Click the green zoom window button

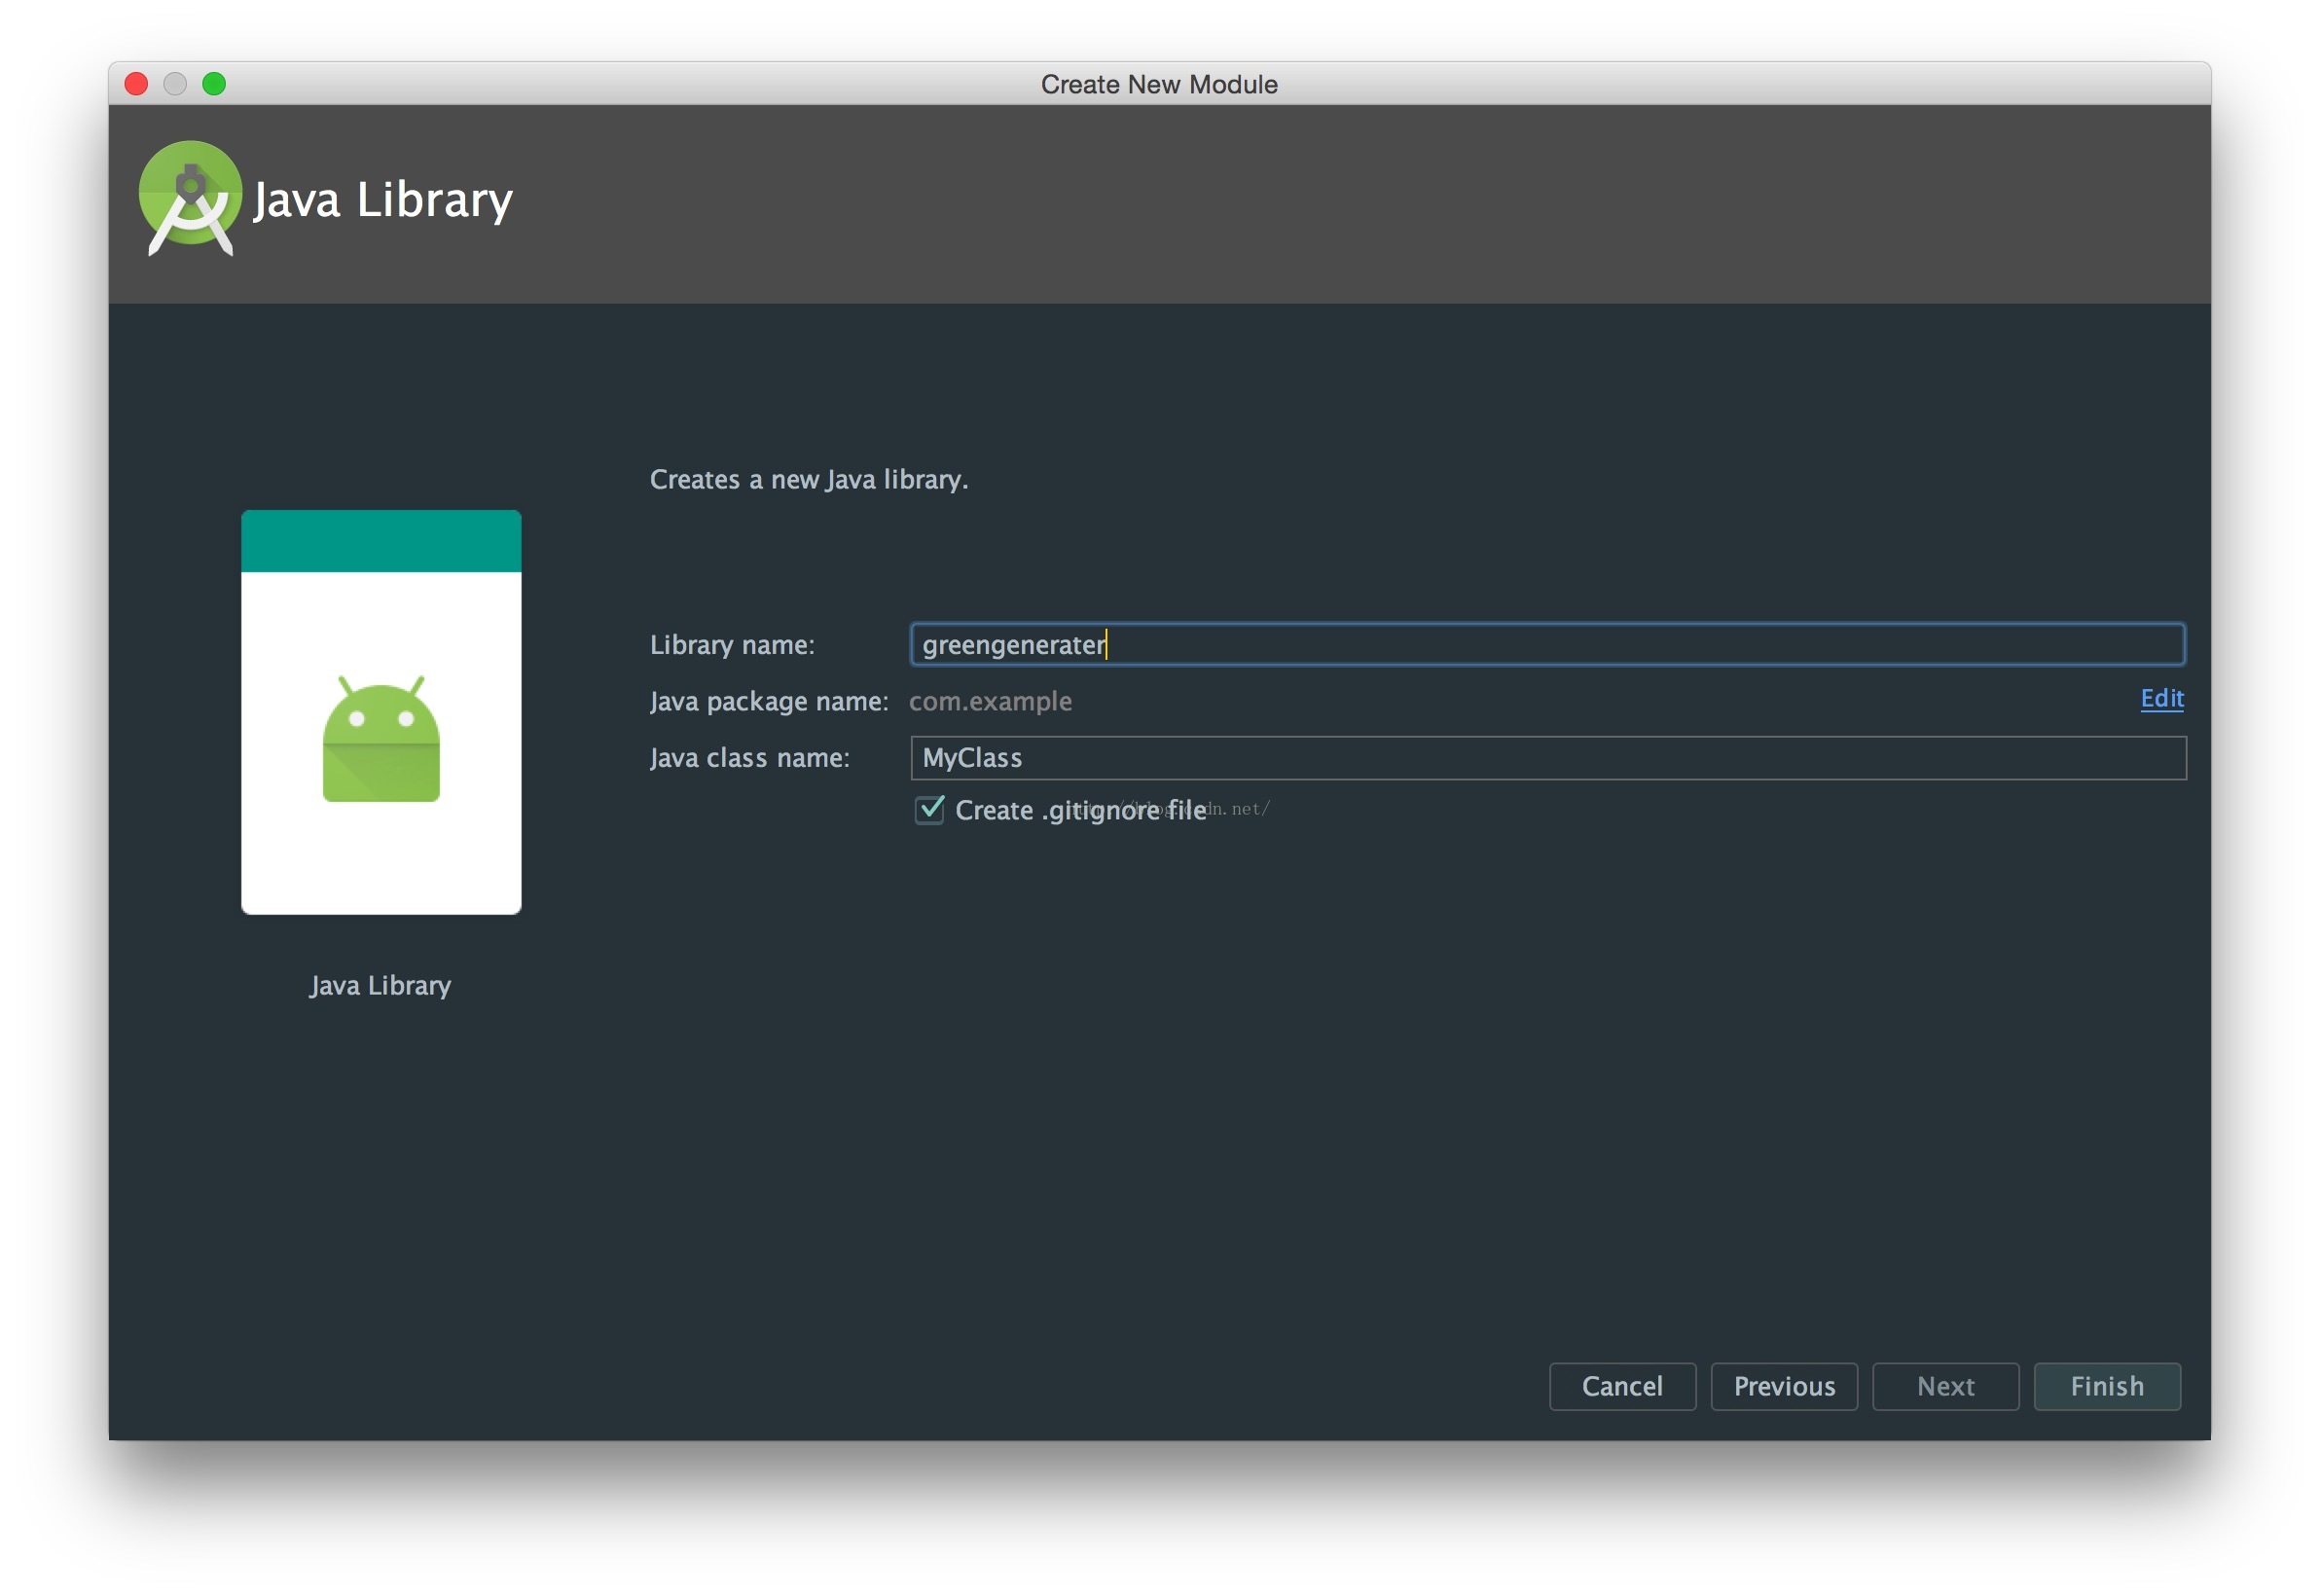(214, 84)
